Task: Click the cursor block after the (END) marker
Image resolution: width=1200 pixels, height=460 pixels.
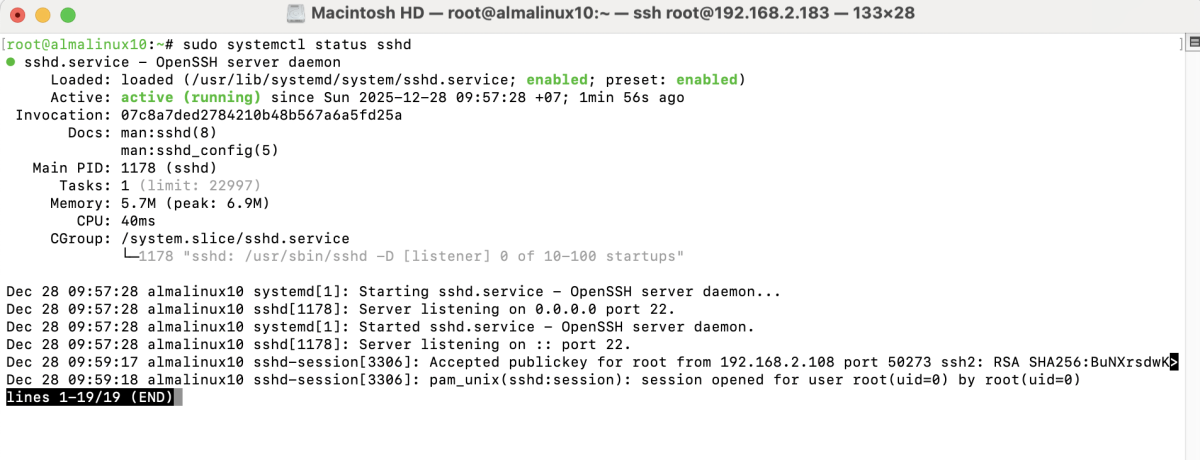Action: (x=178, y=398)
